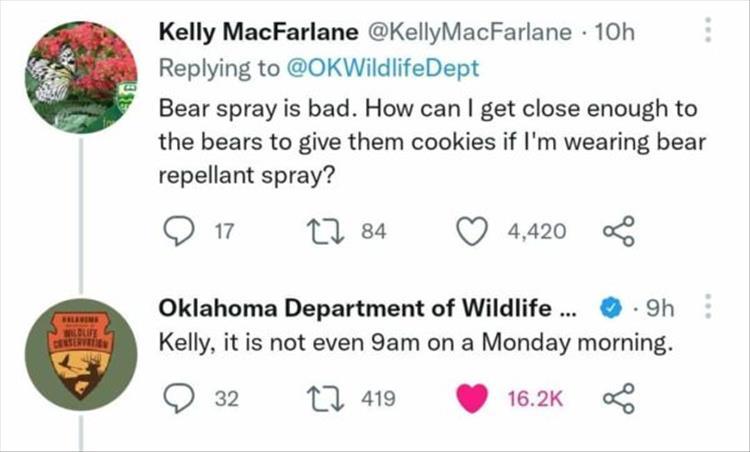Open more options for Kelly's tweet
This screenshot has width=750, height=452.
click(710, 32)
